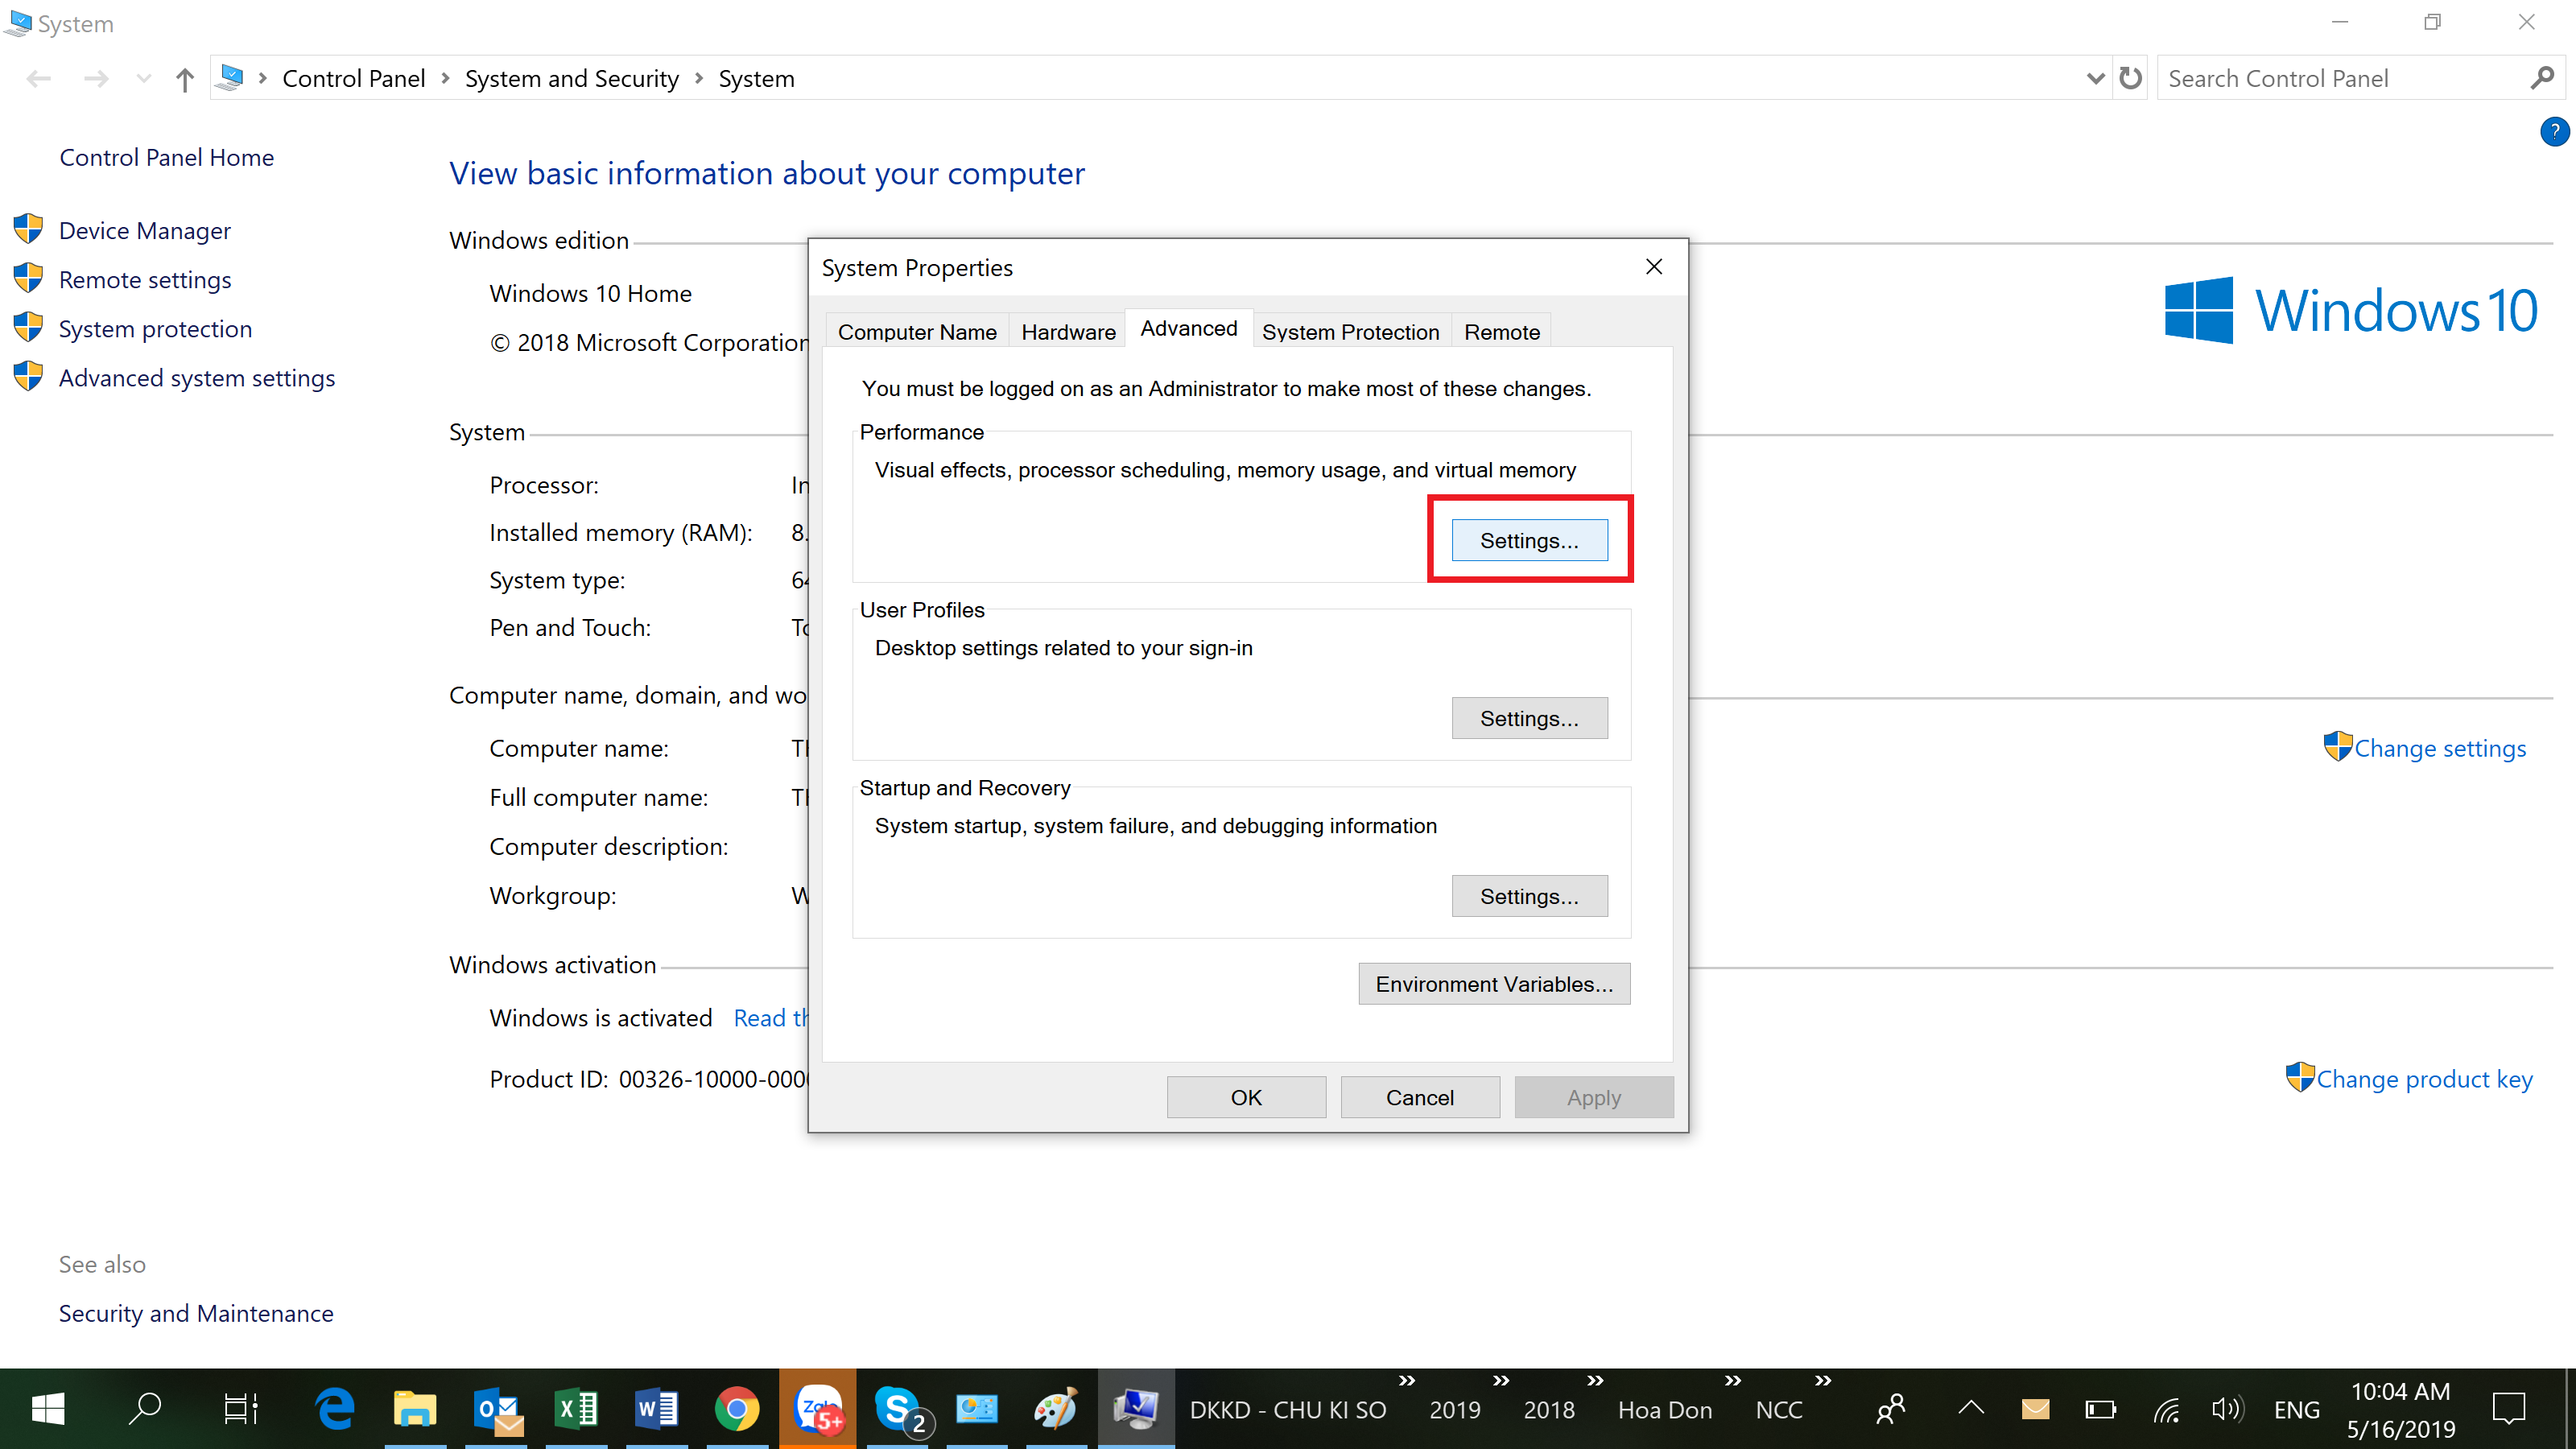Click System and Security in the breadcrumb

click(x=571, y=78)
